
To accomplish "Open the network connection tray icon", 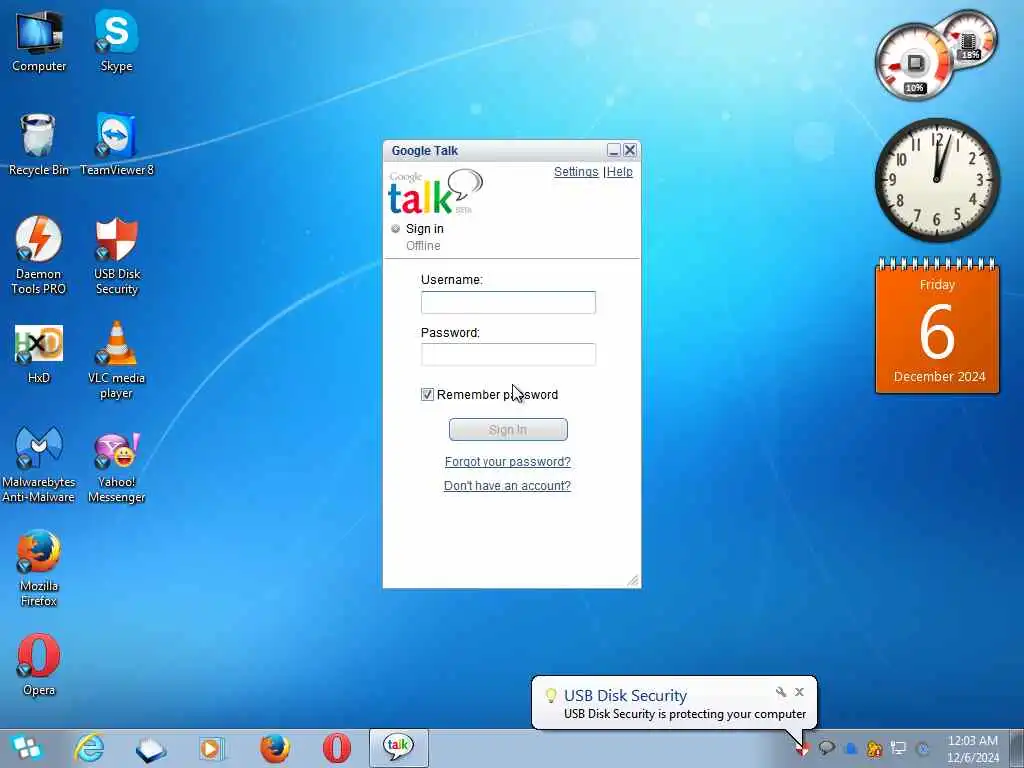I will coord(899,748).
